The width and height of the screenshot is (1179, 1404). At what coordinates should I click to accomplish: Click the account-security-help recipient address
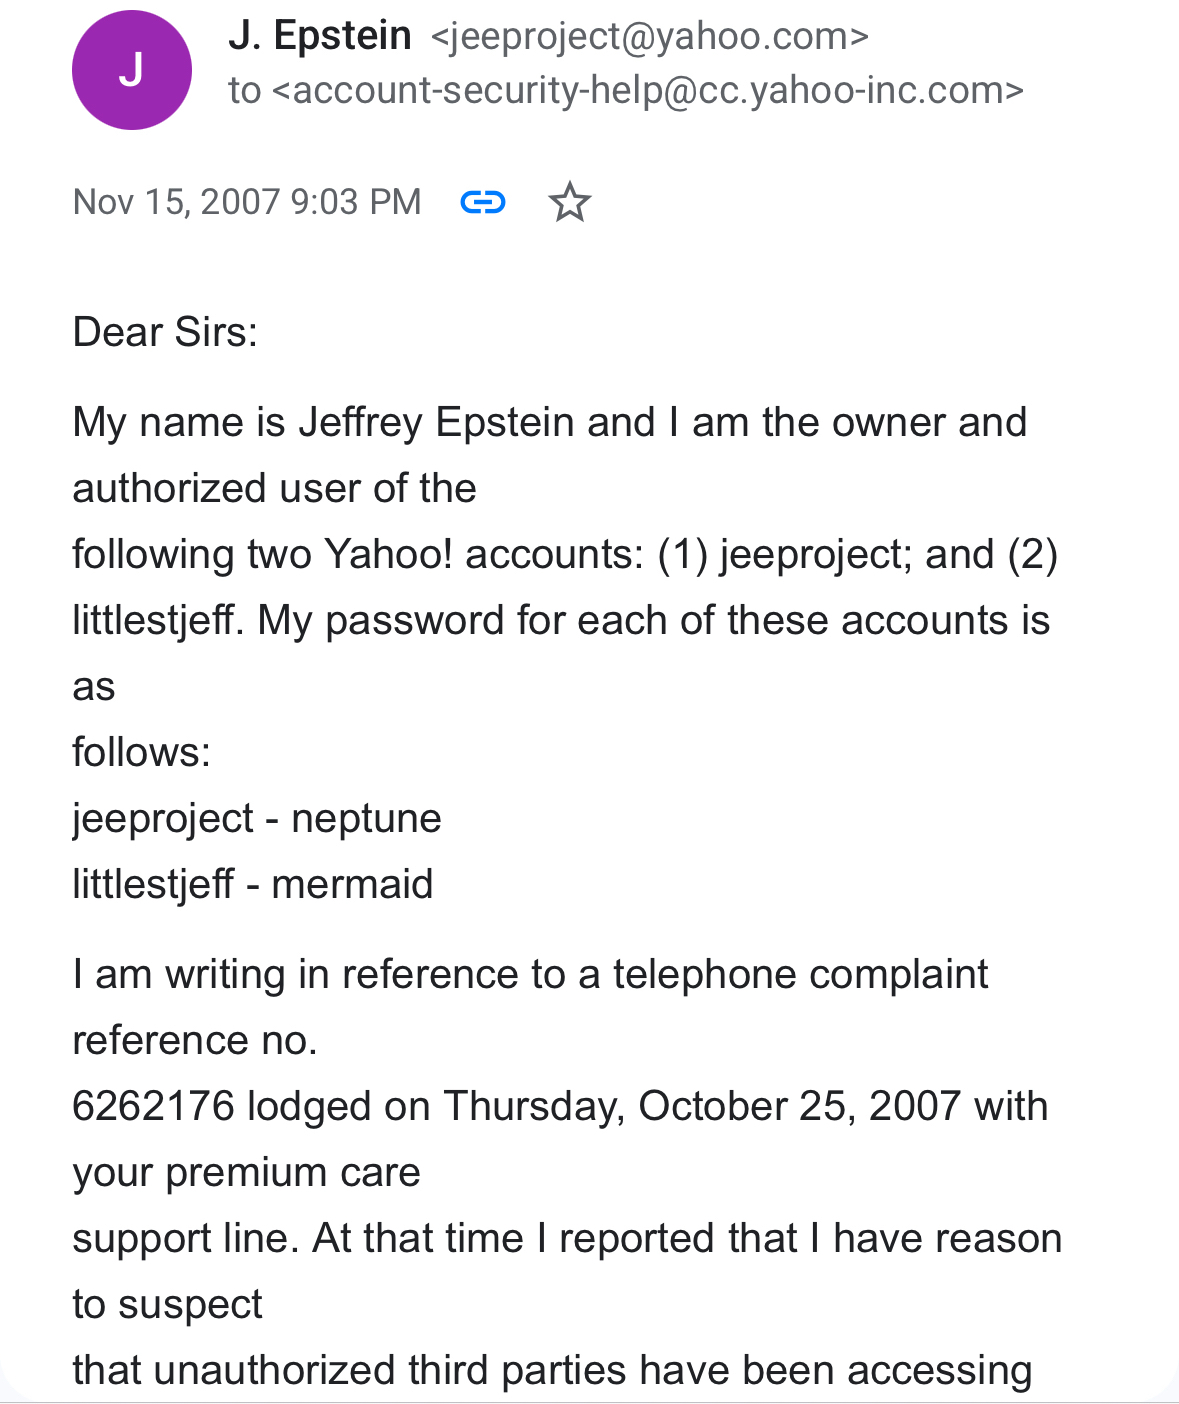[x=647, y=91]
